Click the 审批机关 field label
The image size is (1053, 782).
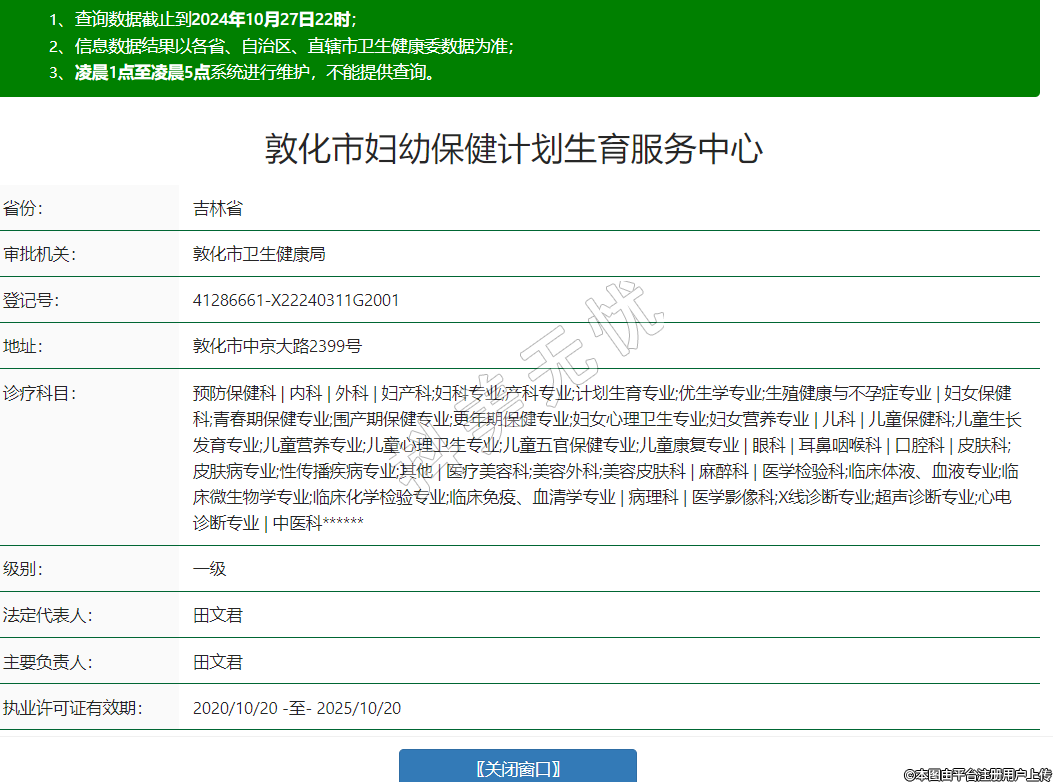(40, 254)
